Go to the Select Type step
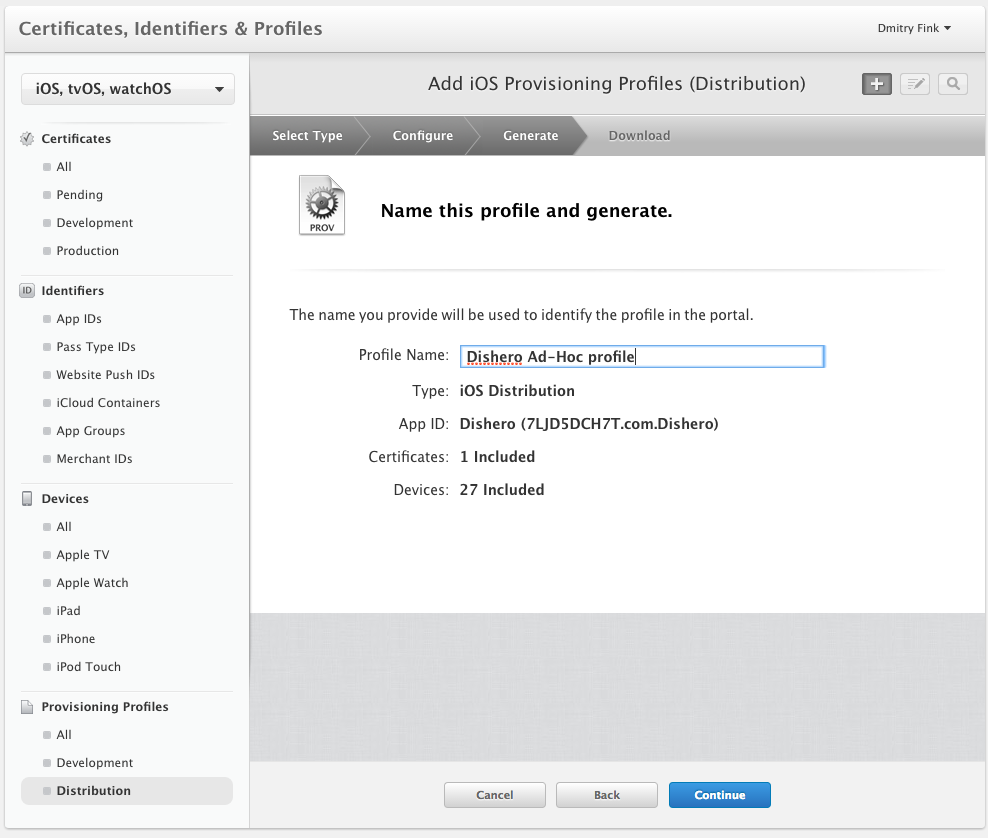This screenshot has height=838, width=988. coord(307,136)
